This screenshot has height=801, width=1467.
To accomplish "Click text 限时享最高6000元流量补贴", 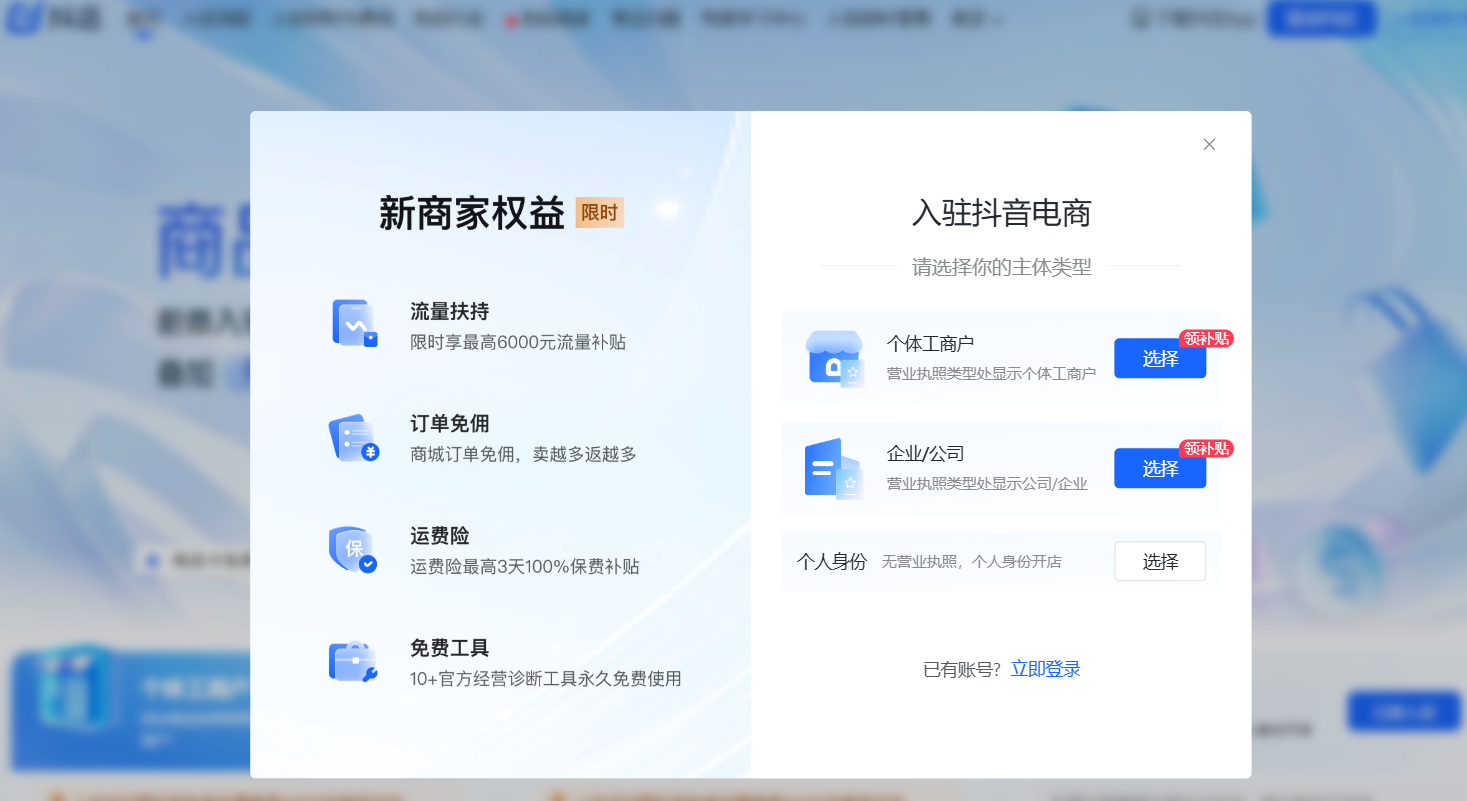I will pyautogui.click(x=518, y=342).
